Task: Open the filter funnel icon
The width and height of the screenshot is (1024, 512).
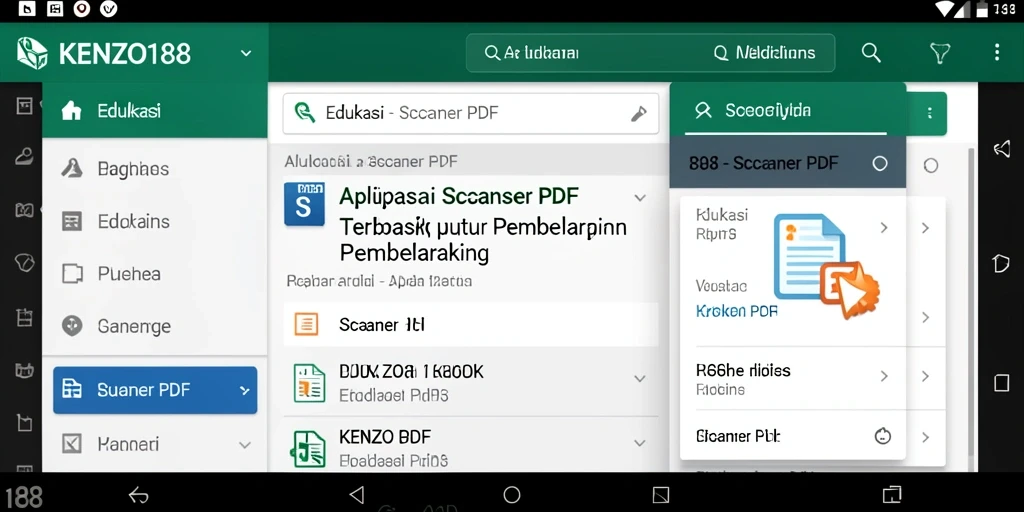Action: pyautogui.click(x=940, y=53)
